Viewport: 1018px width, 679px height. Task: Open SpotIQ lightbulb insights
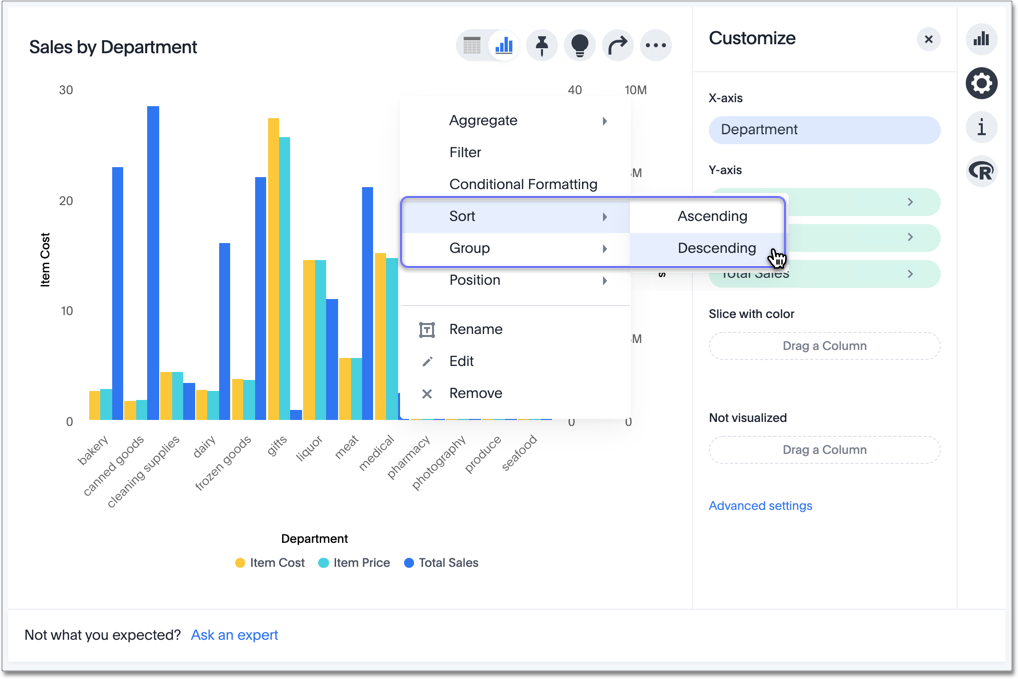tap(580, 45)
